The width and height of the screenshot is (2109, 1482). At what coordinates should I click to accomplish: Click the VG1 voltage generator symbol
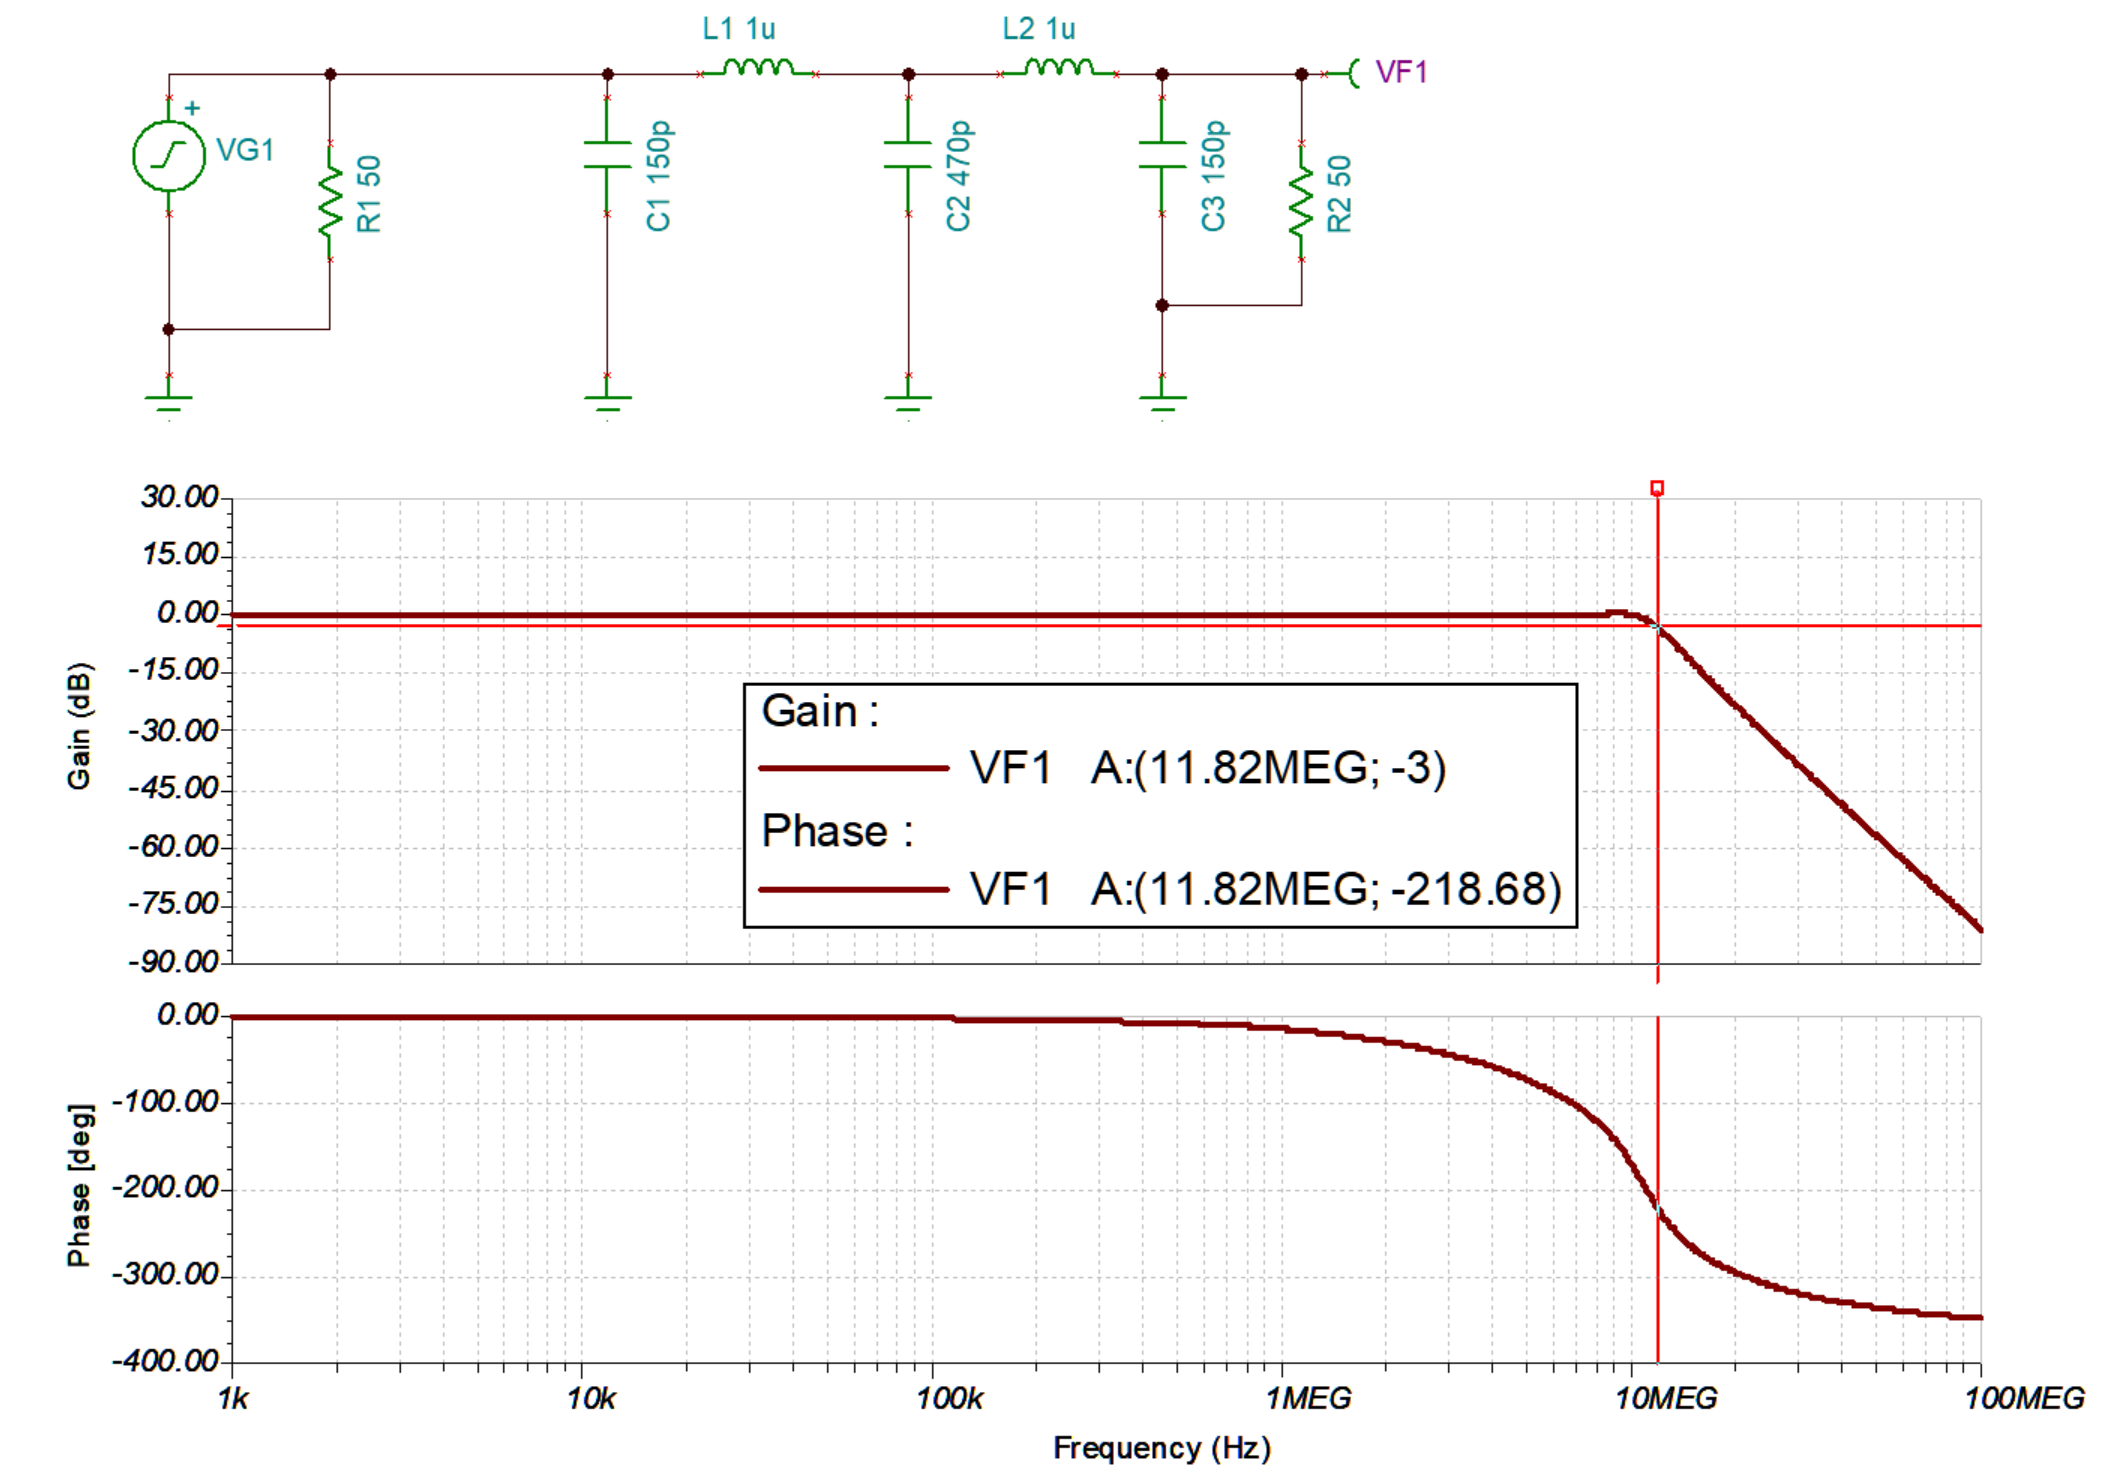(169, 156)
